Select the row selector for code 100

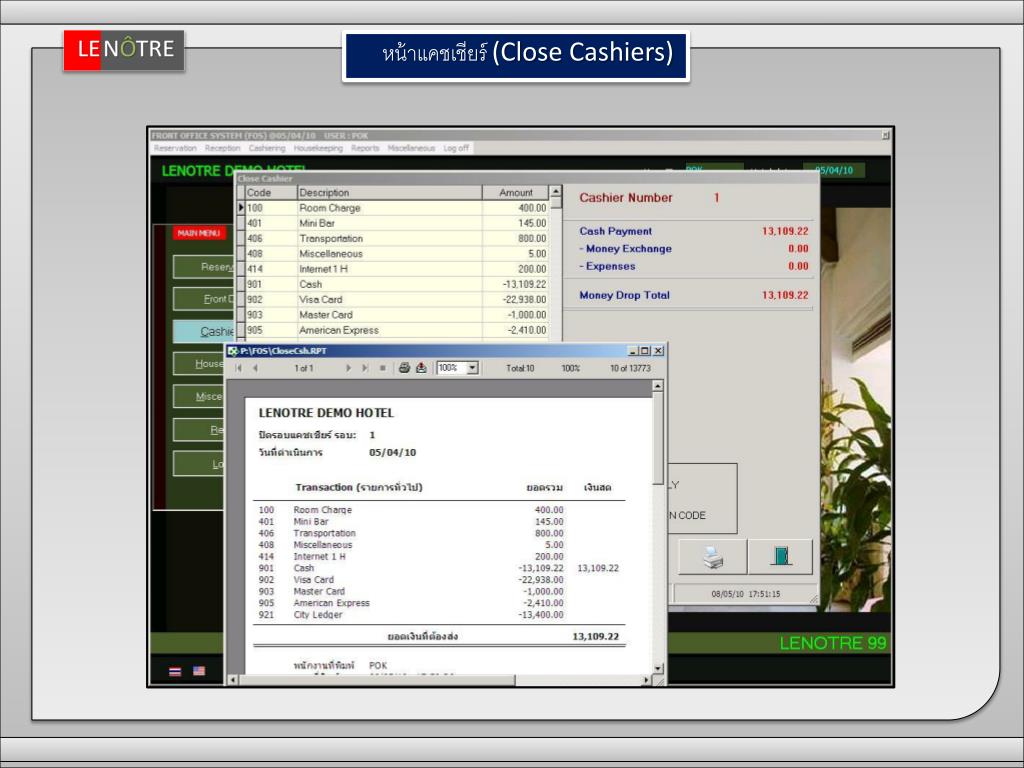click(x=240, y=208)
